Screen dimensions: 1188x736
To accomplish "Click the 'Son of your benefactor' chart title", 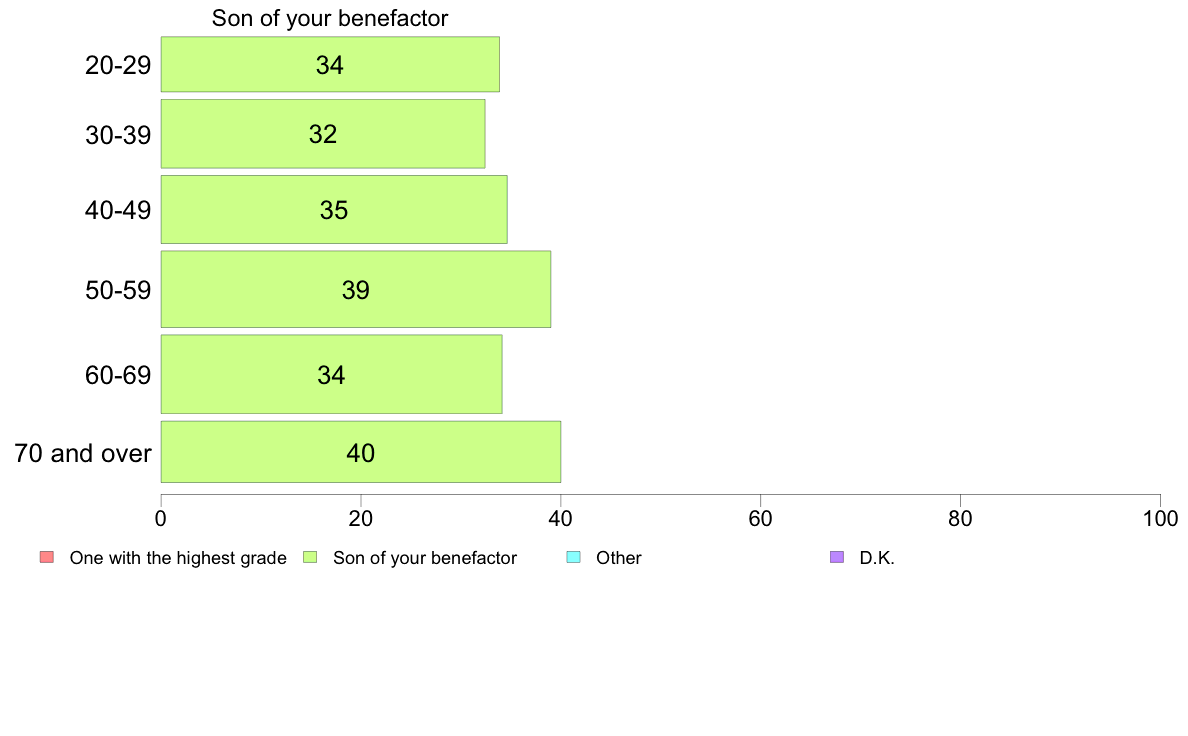I will point(330,19).
